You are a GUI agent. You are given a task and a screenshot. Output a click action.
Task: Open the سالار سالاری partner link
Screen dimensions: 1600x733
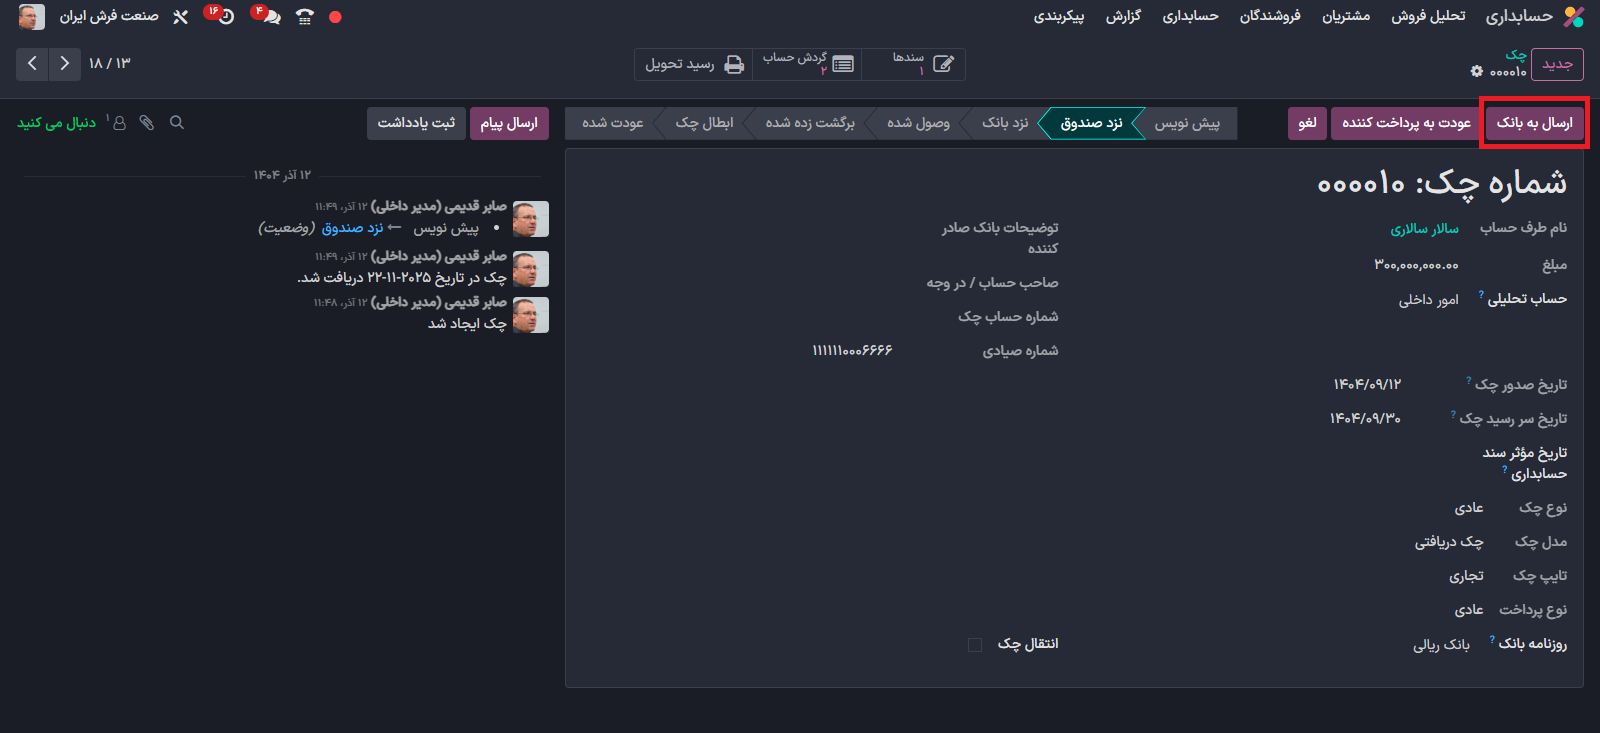coord(1424,229)
